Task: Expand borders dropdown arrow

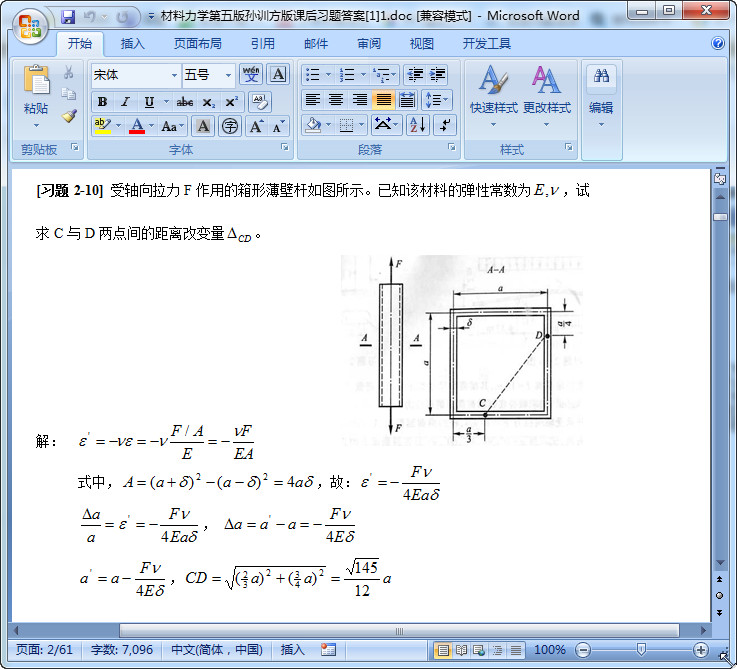Action: (x=361, y=125)
